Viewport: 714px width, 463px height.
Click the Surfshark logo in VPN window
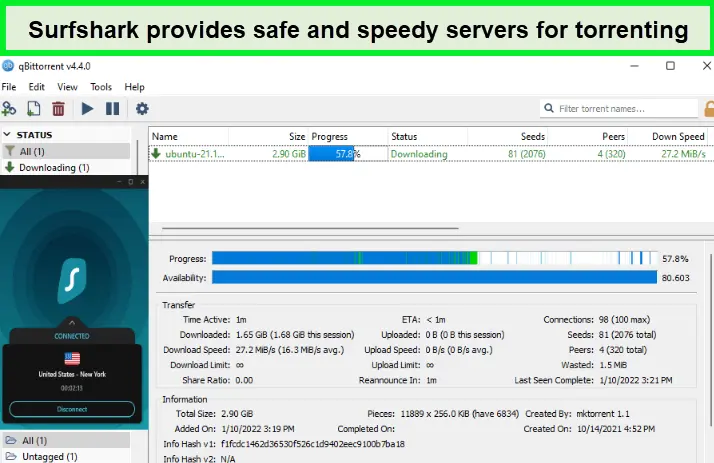coord(72,280)
